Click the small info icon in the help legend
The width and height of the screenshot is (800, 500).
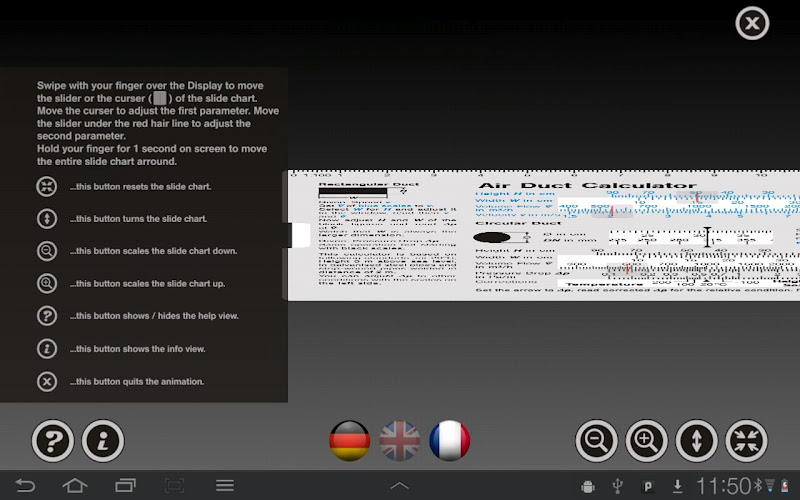tap(47, 349)
